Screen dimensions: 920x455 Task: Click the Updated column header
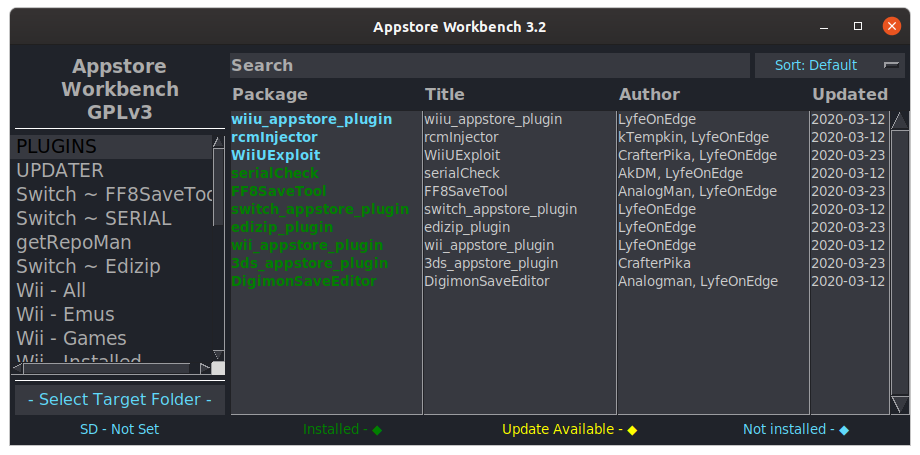[x=850, y=95]
